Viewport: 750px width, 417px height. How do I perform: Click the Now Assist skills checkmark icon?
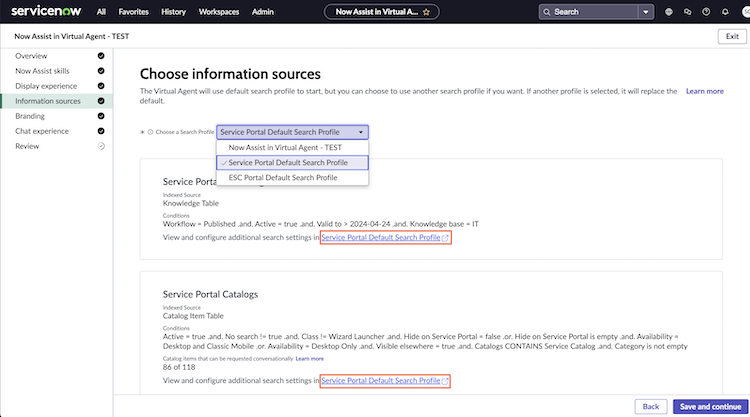coord(101,71)
